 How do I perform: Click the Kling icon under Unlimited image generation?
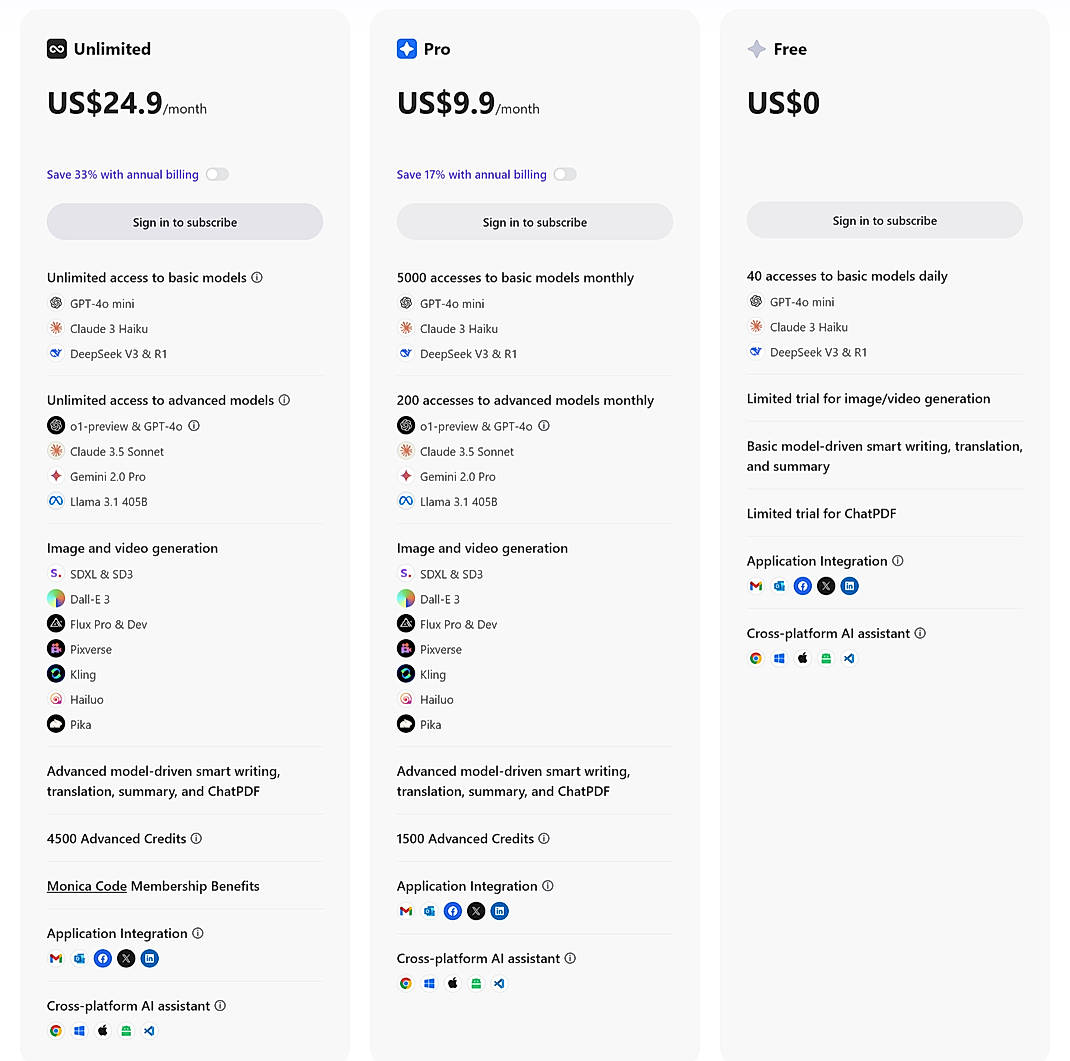pos(56,674)
